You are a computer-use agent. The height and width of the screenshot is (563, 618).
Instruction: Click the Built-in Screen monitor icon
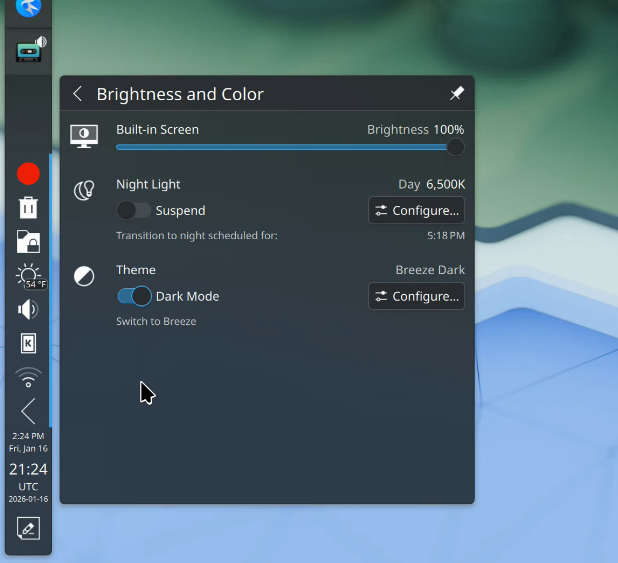tap(84, 137)
